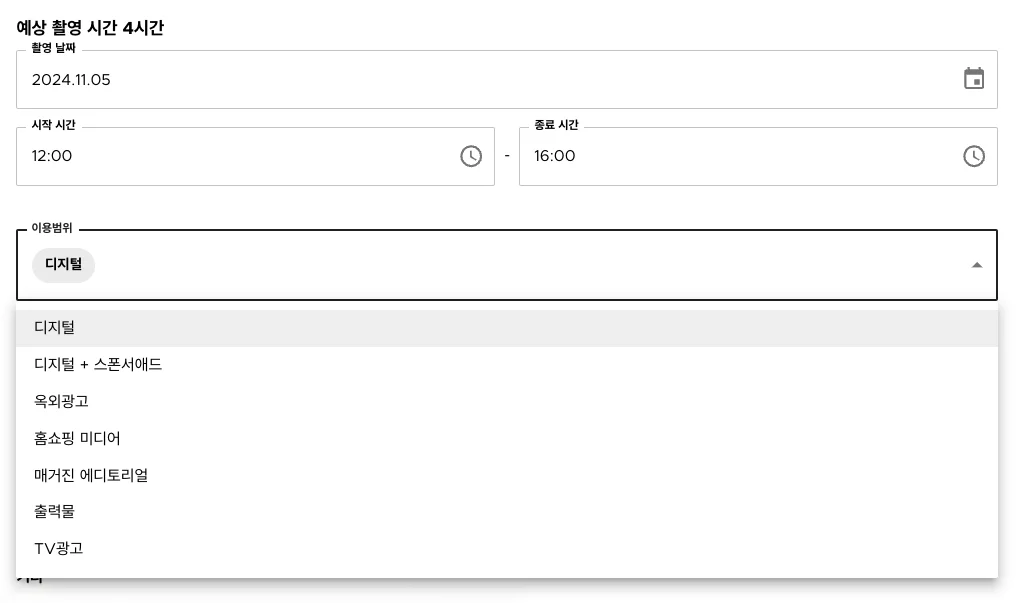Open the calendar picker for shooting date

pos(973,79)
